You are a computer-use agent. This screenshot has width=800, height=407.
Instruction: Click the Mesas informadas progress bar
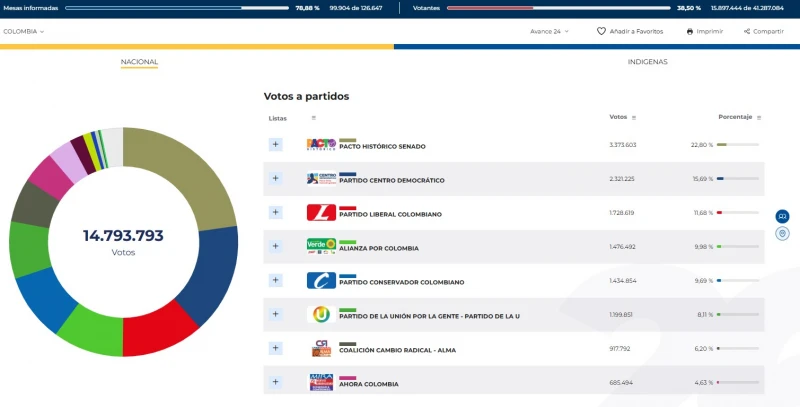[x=177, y=8]
